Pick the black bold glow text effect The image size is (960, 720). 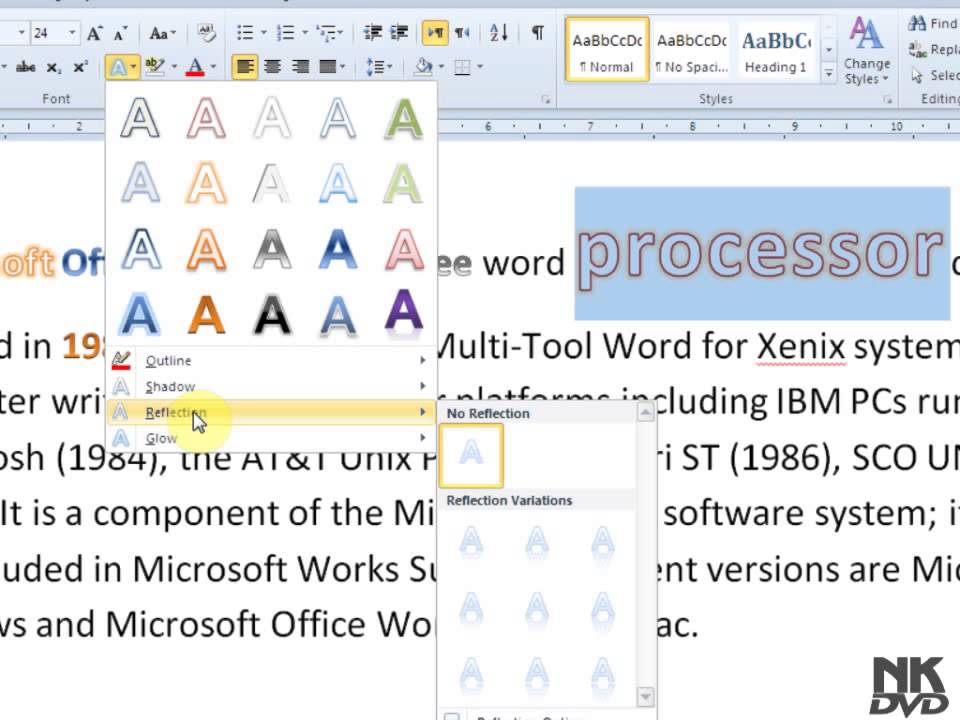[x=272, y=315]
